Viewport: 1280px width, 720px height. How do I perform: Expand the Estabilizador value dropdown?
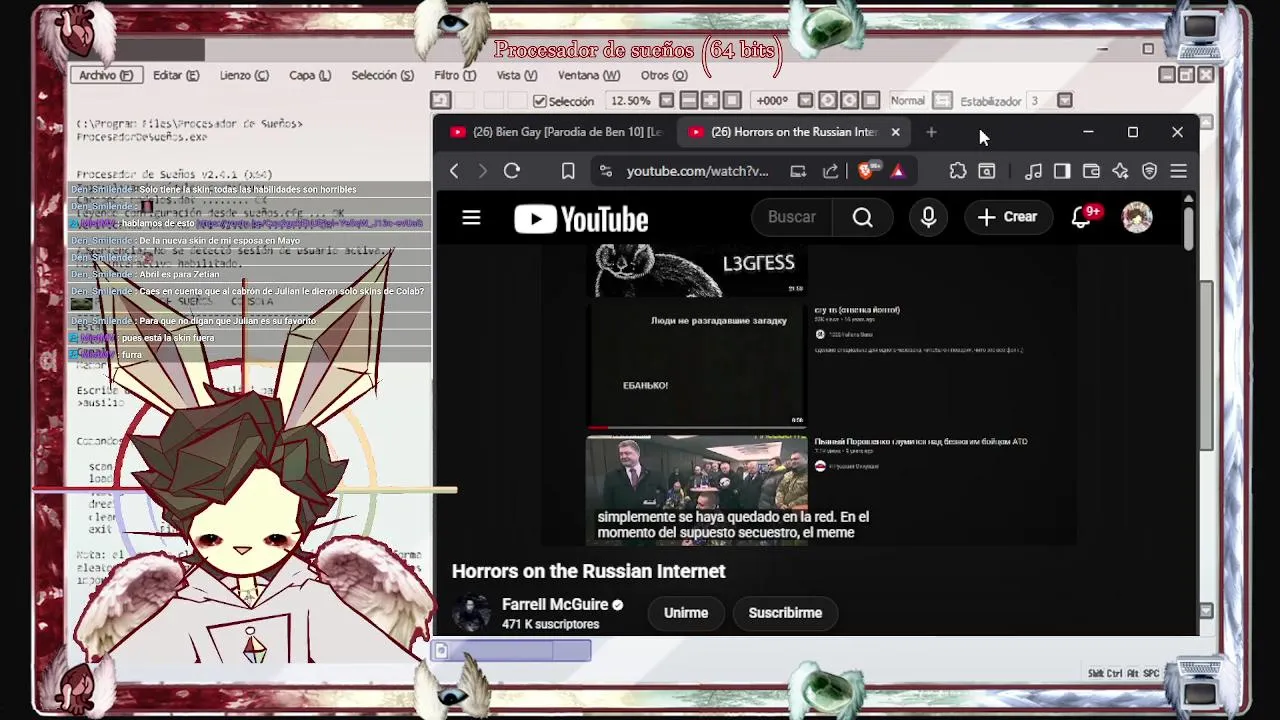coord(1064,100)
